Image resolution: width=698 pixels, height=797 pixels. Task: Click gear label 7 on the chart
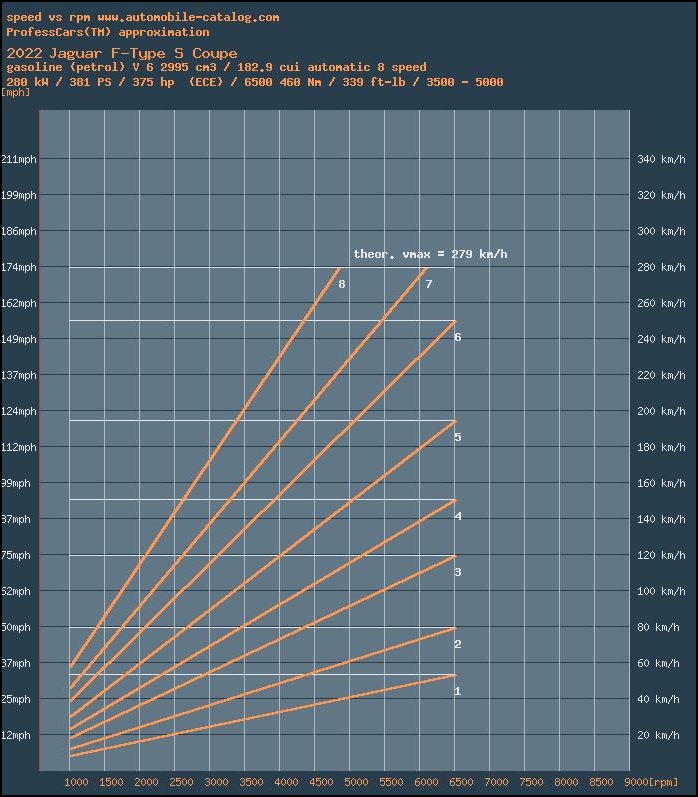(x=429, y=284)
